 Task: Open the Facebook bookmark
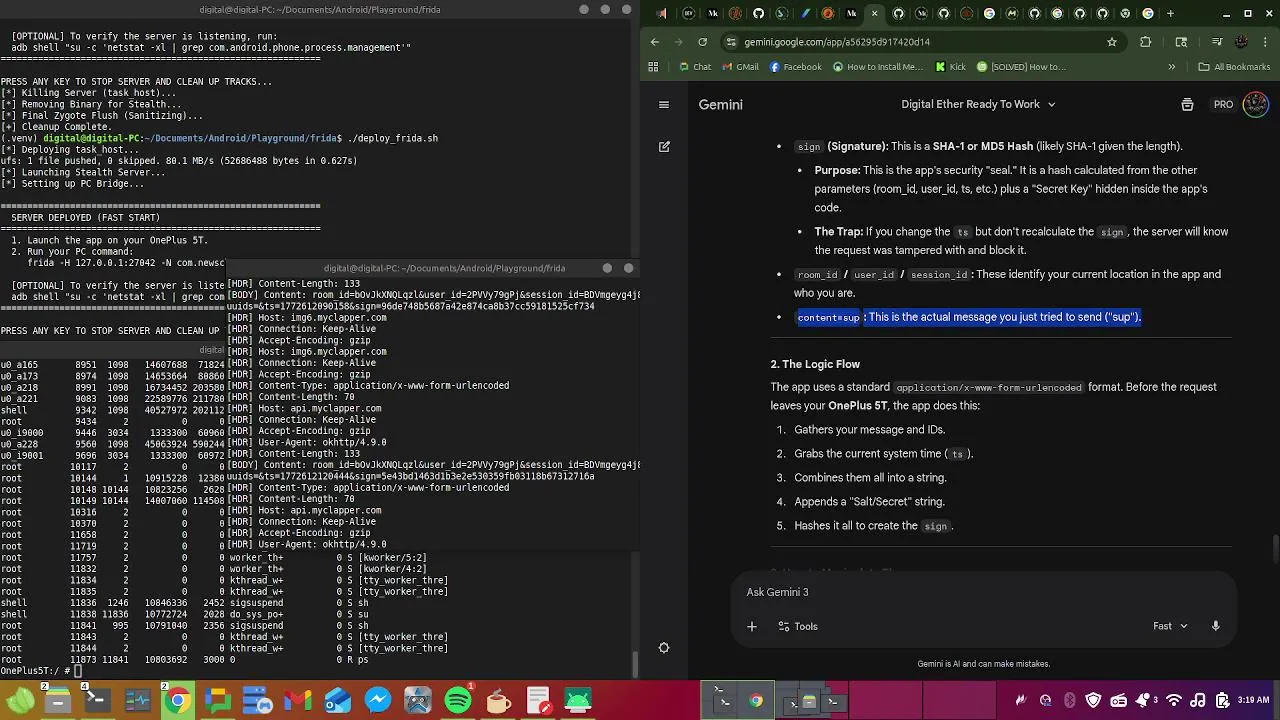[x=796, y=67]
